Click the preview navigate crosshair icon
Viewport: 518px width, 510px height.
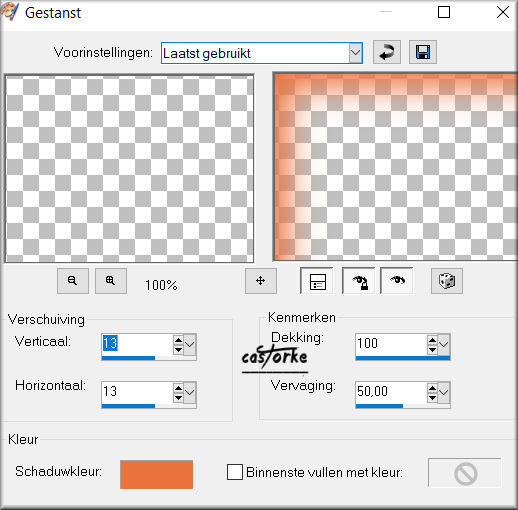pyautogui.click(x=261, y=281)
